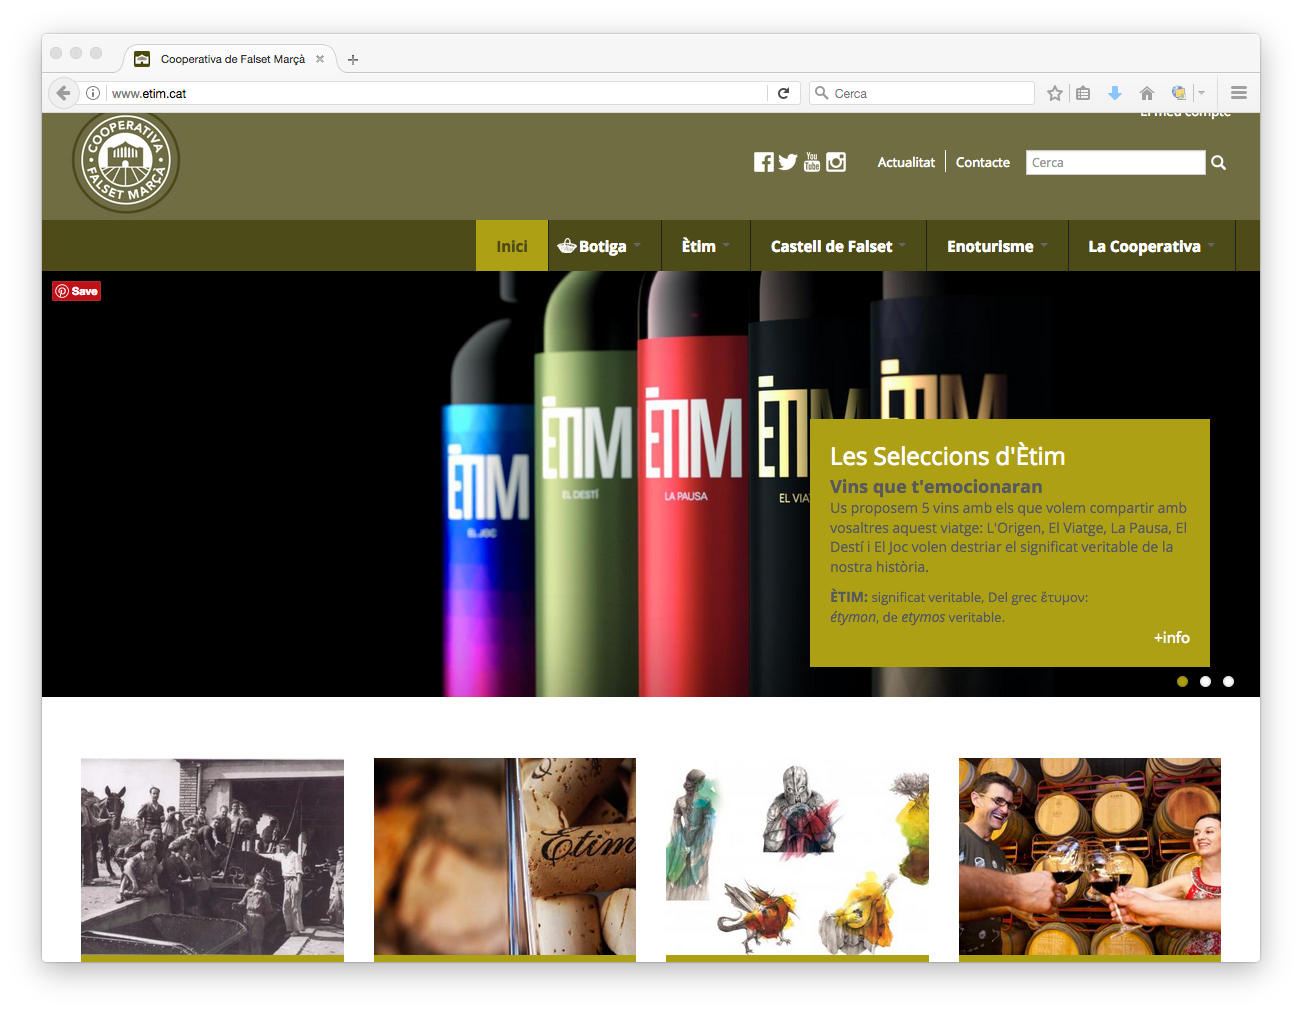Select the Inici navigation tab
The image size is (1302, 1012).
[x=512, y=246]
